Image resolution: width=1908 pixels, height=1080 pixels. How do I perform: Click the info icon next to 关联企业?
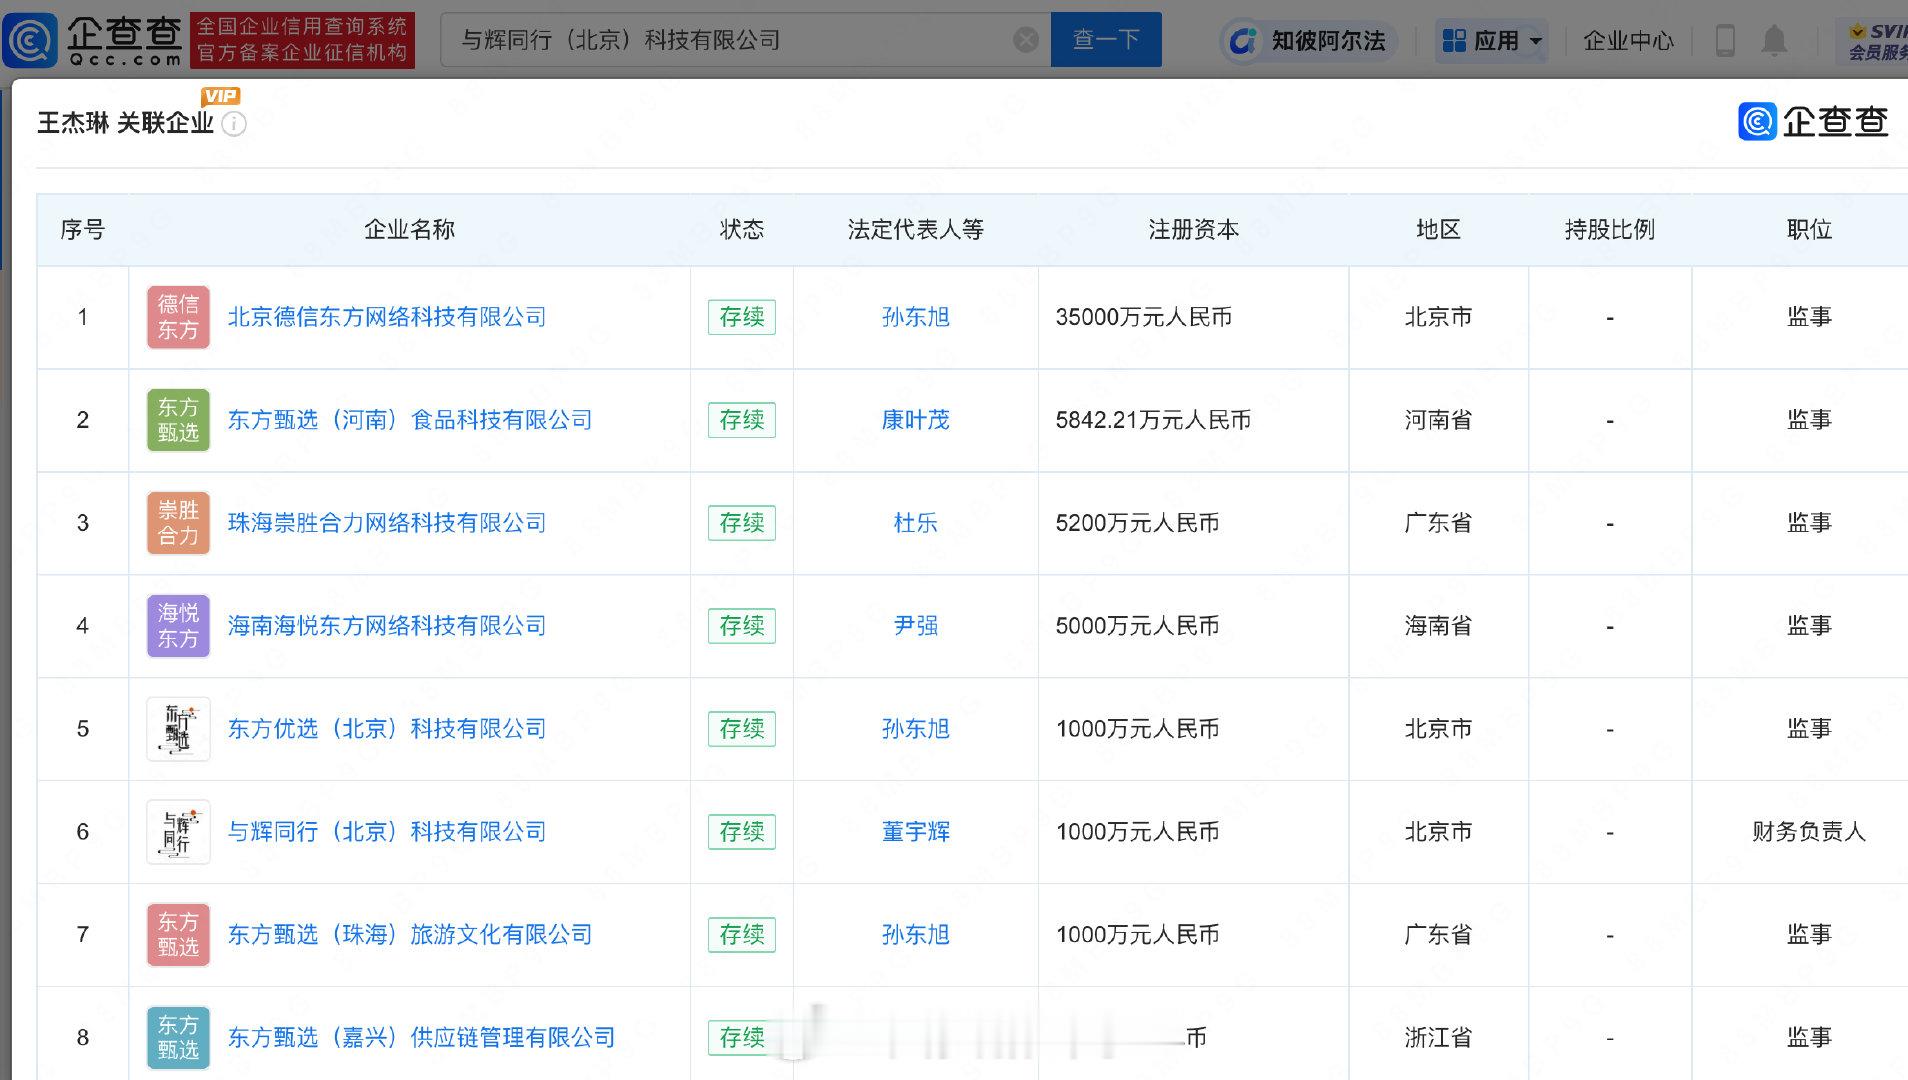point(234,124)
